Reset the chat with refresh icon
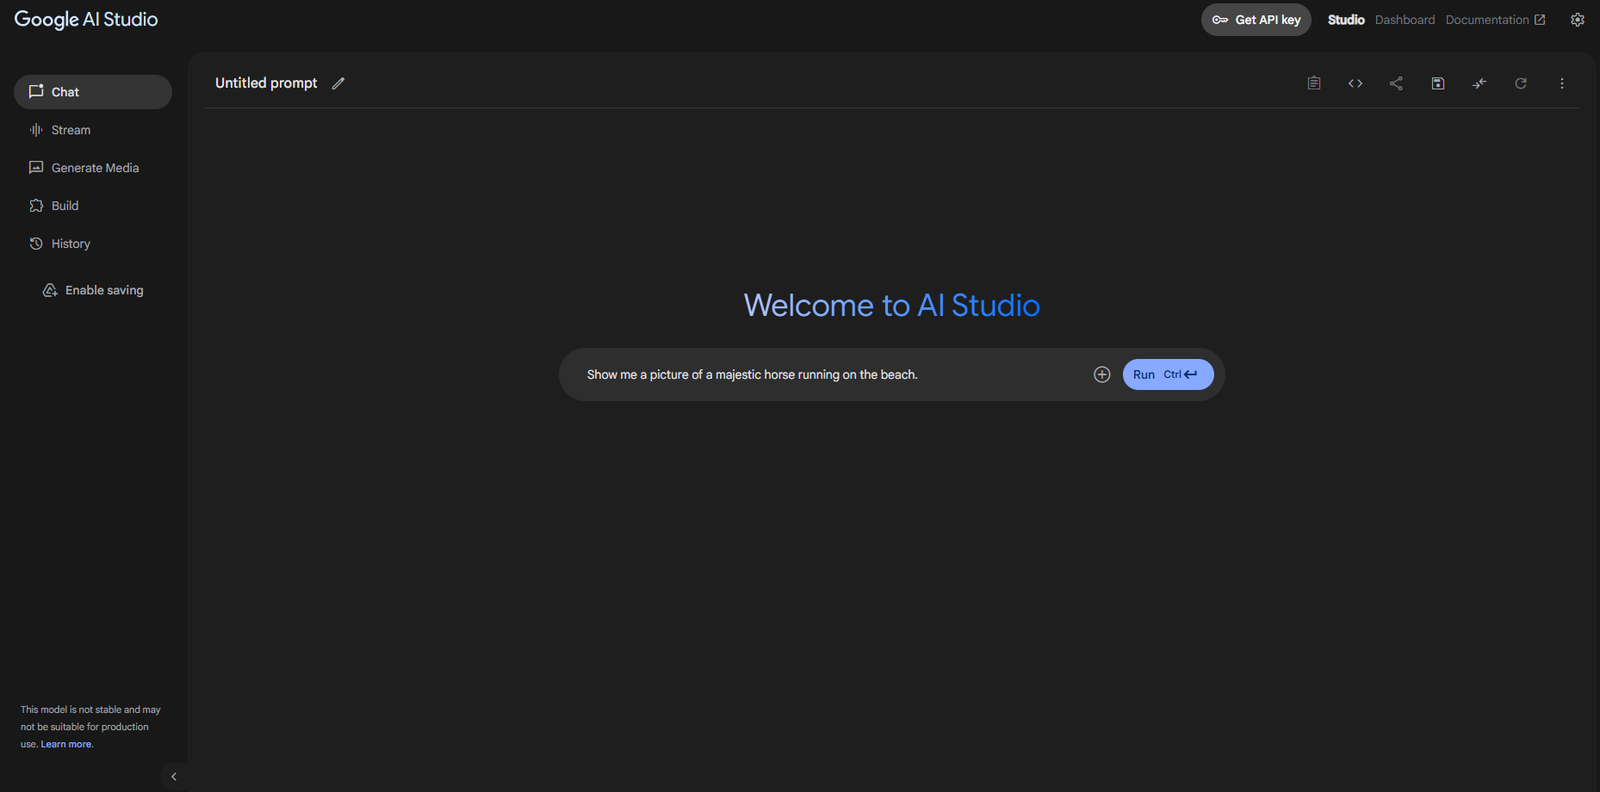Image resolution: width=1600 pixels, height=792 pixels. (1520, 84)
